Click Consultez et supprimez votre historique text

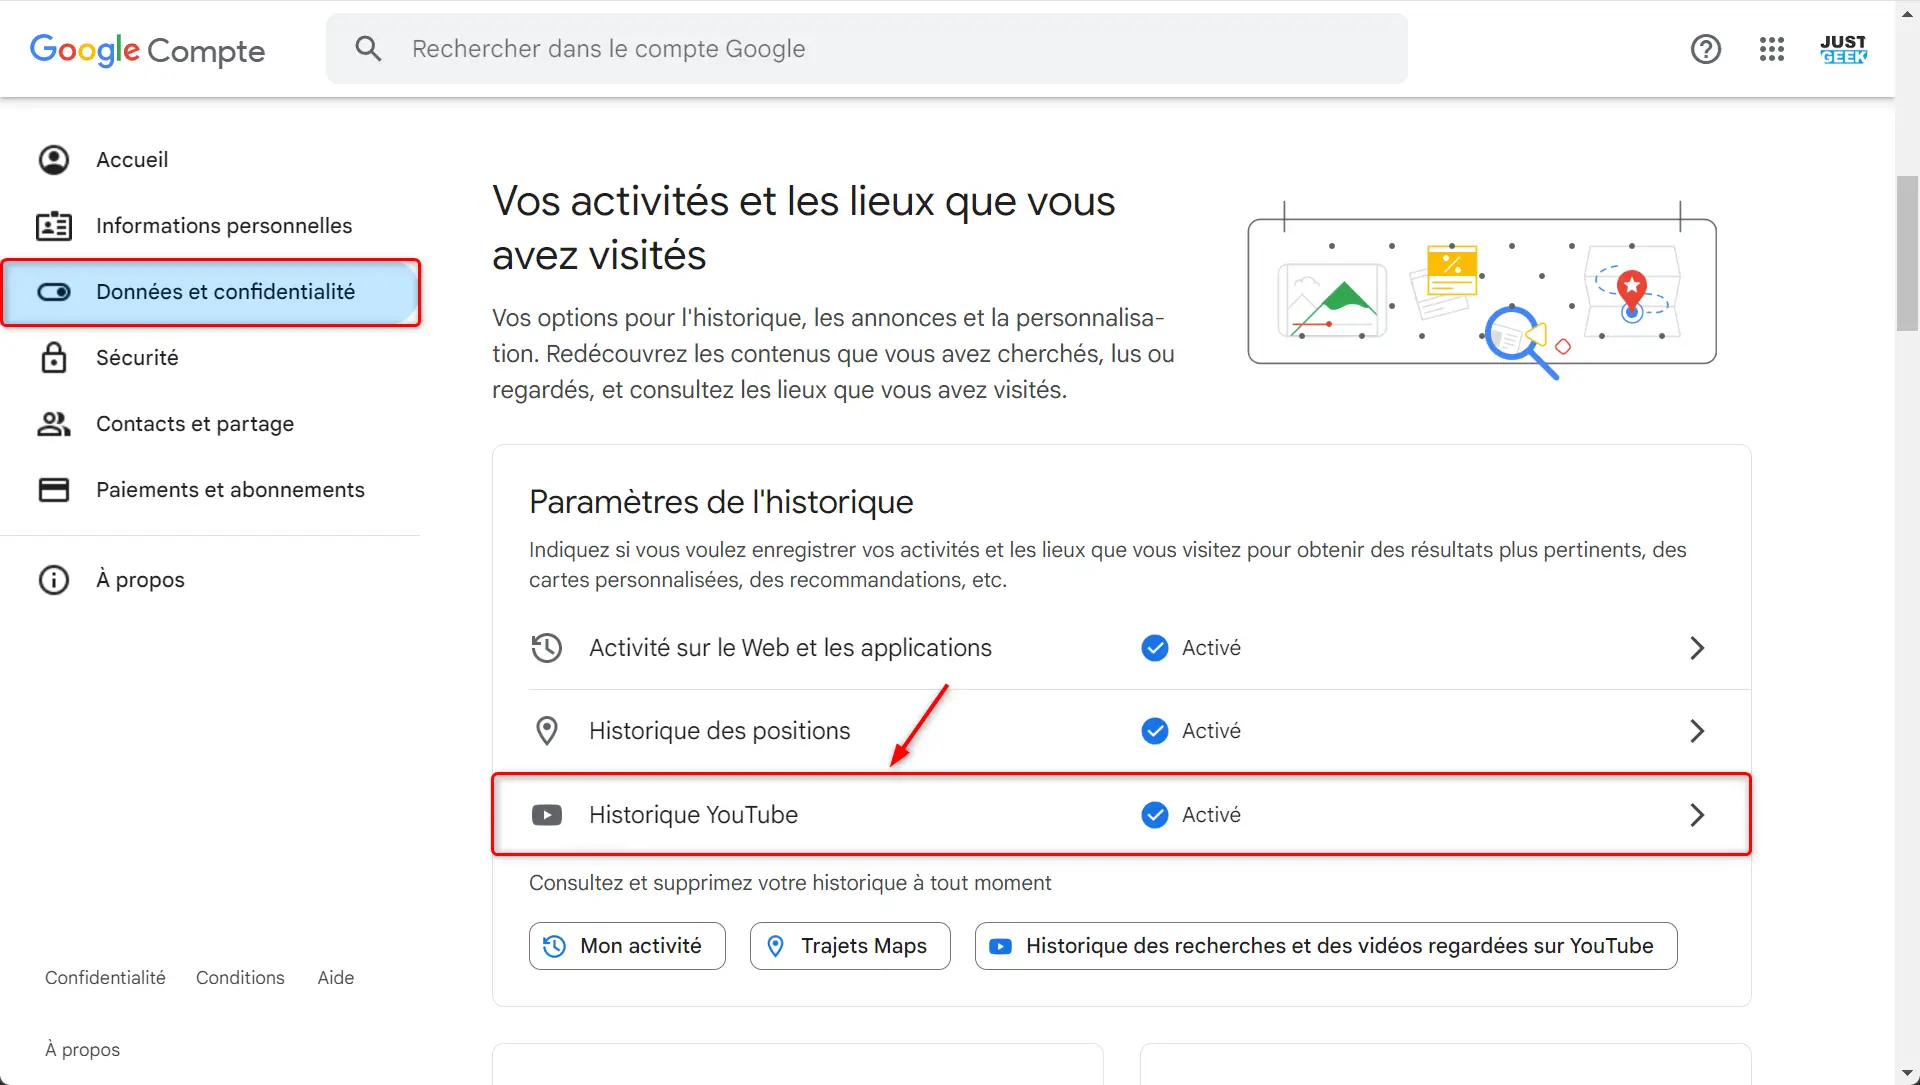(790, 883)
